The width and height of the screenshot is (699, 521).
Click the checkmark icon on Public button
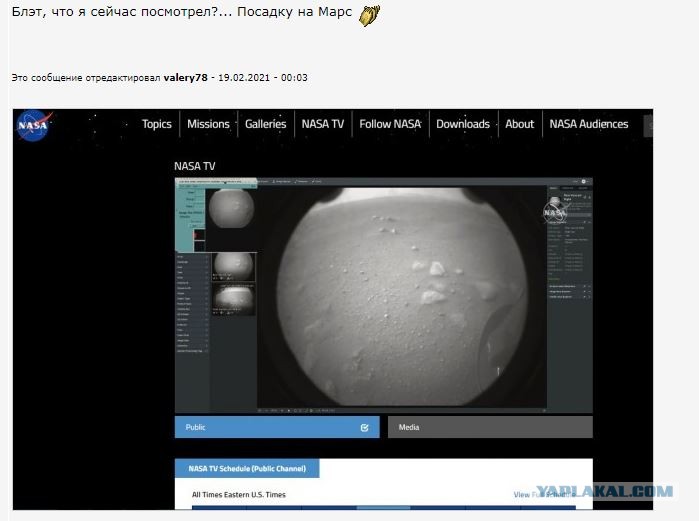click(364, 427)
